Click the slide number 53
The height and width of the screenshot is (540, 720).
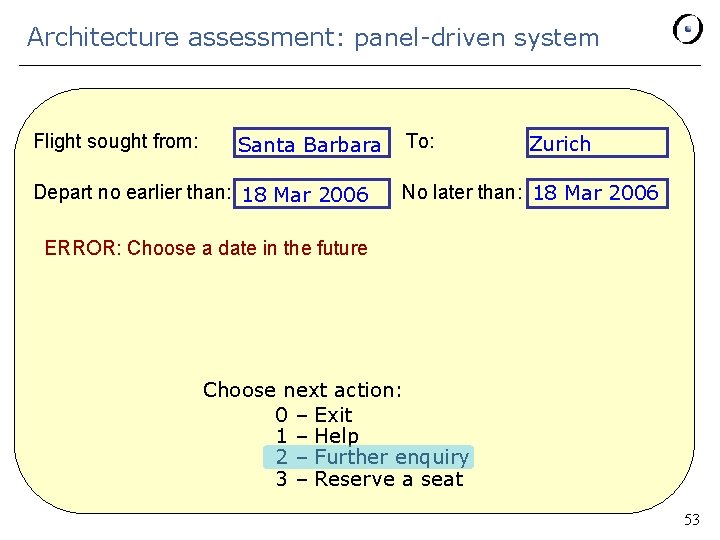pyautogui.click(x=692, y=520)
